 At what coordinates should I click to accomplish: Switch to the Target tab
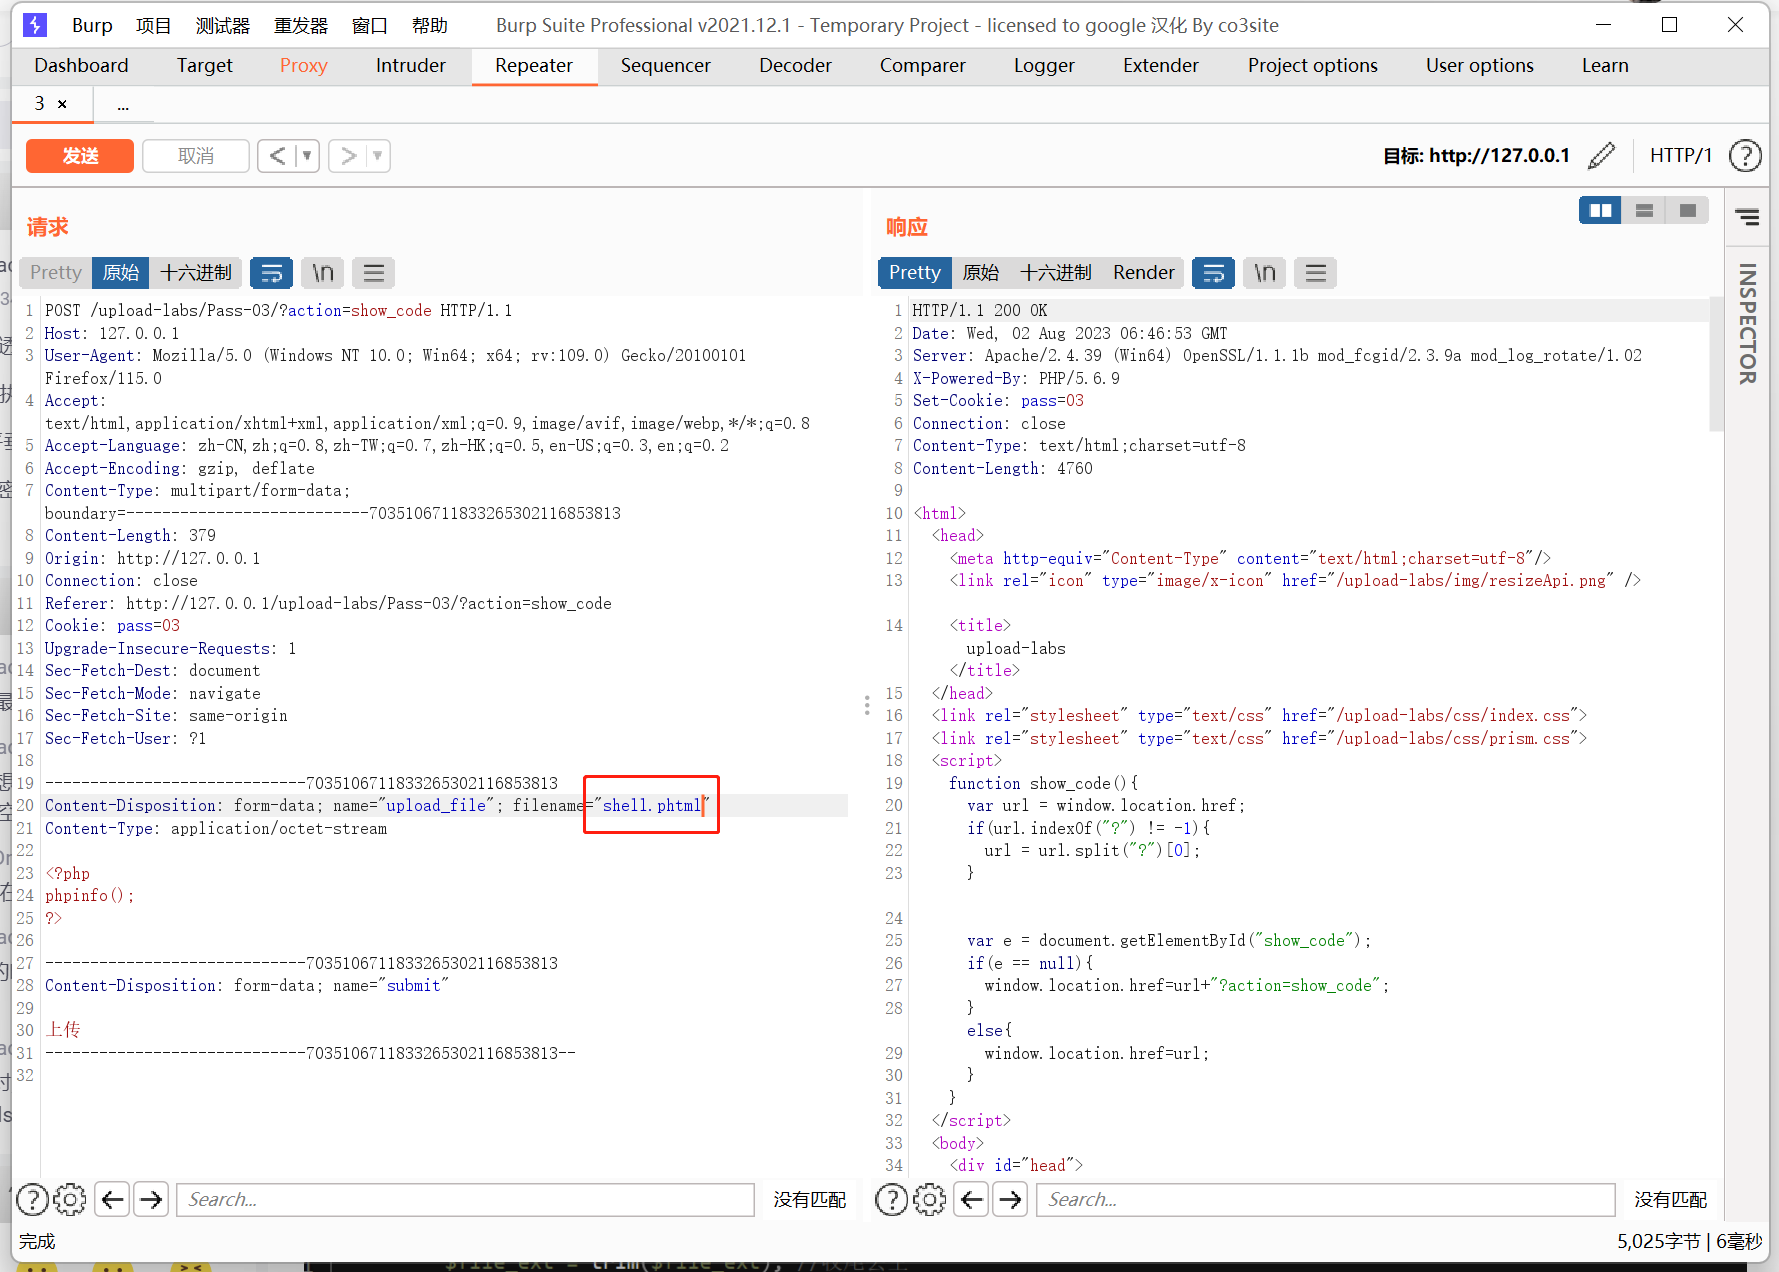[204, 65]
